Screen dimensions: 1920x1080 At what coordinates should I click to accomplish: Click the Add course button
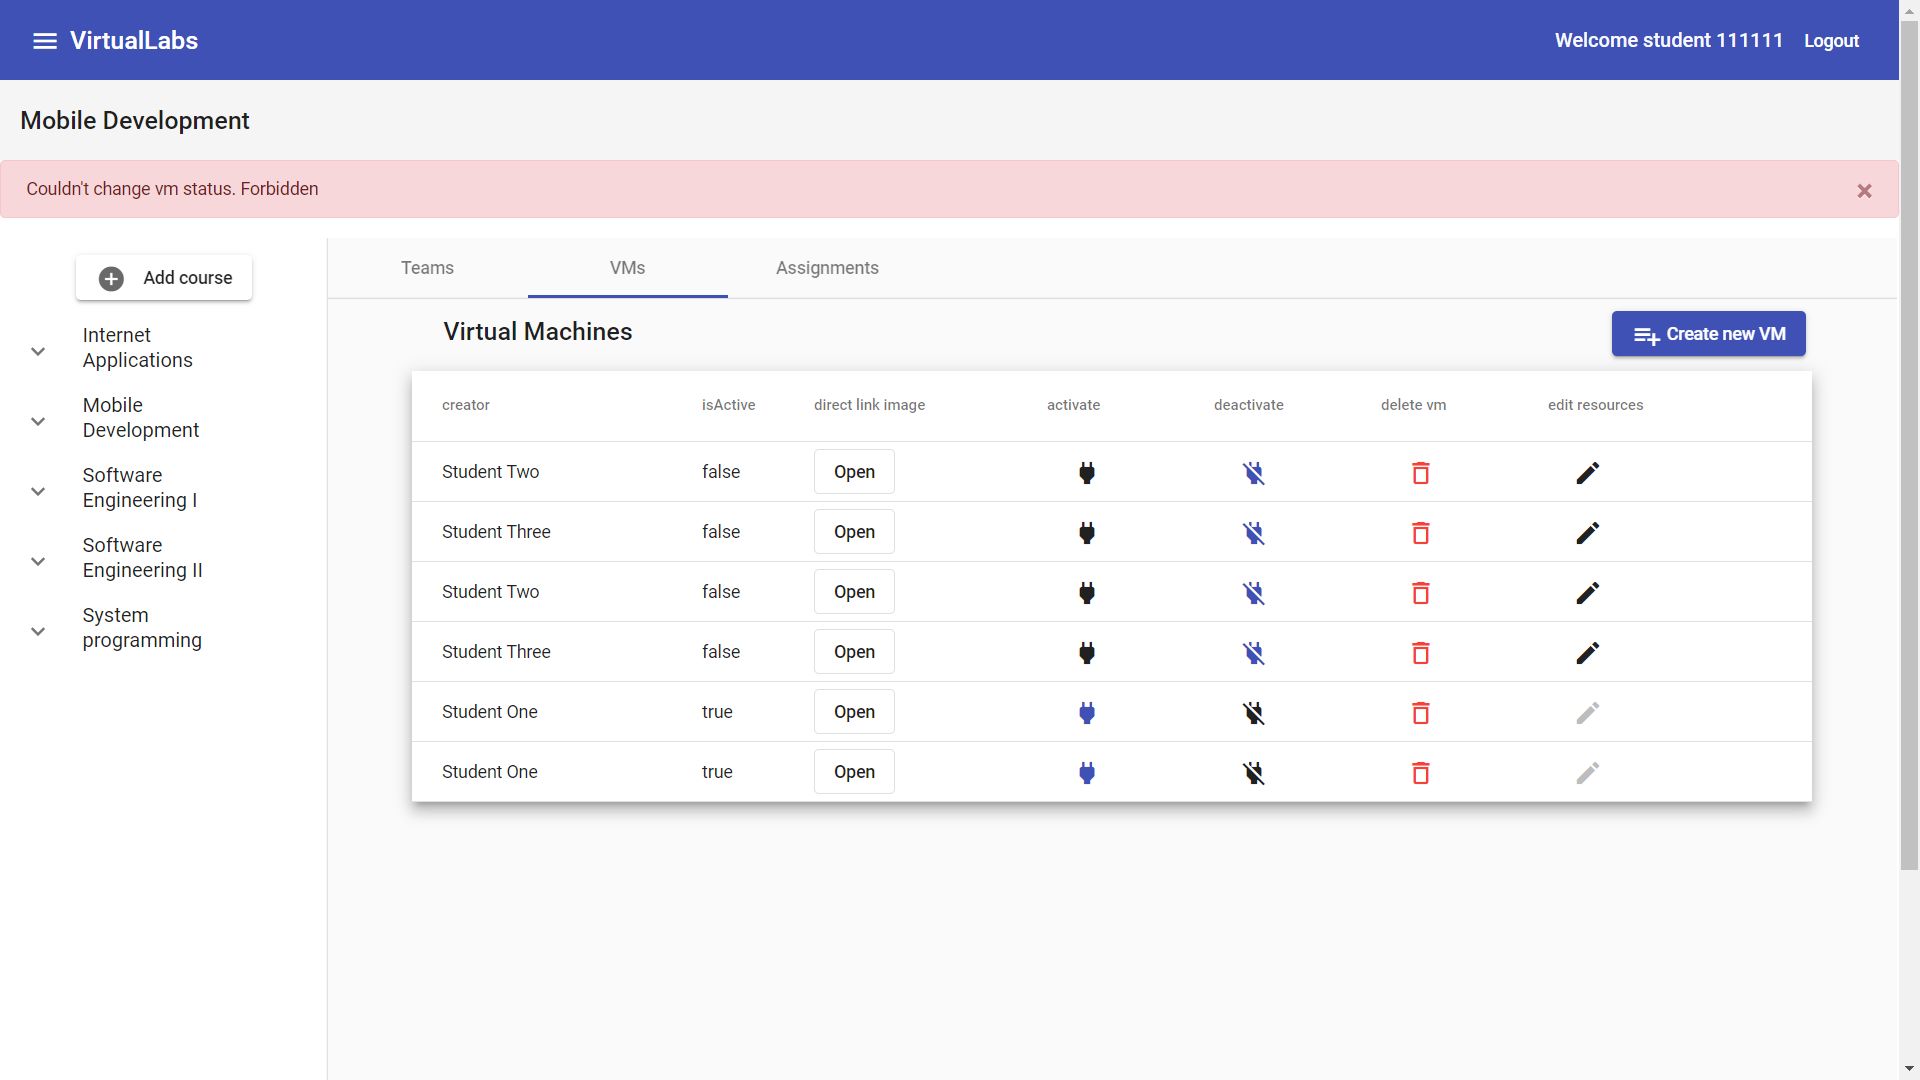tap(164, 278)
